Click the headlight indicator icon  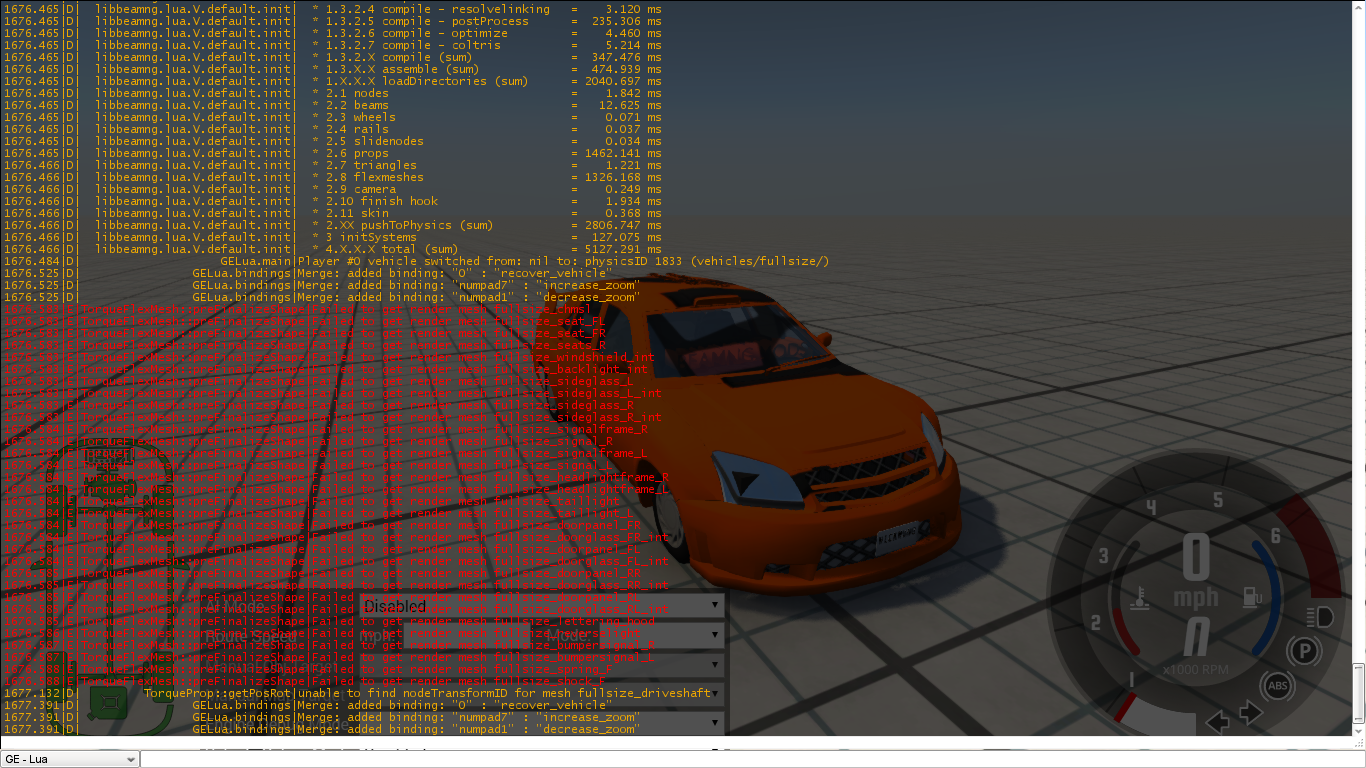[x=1320, y=617]
